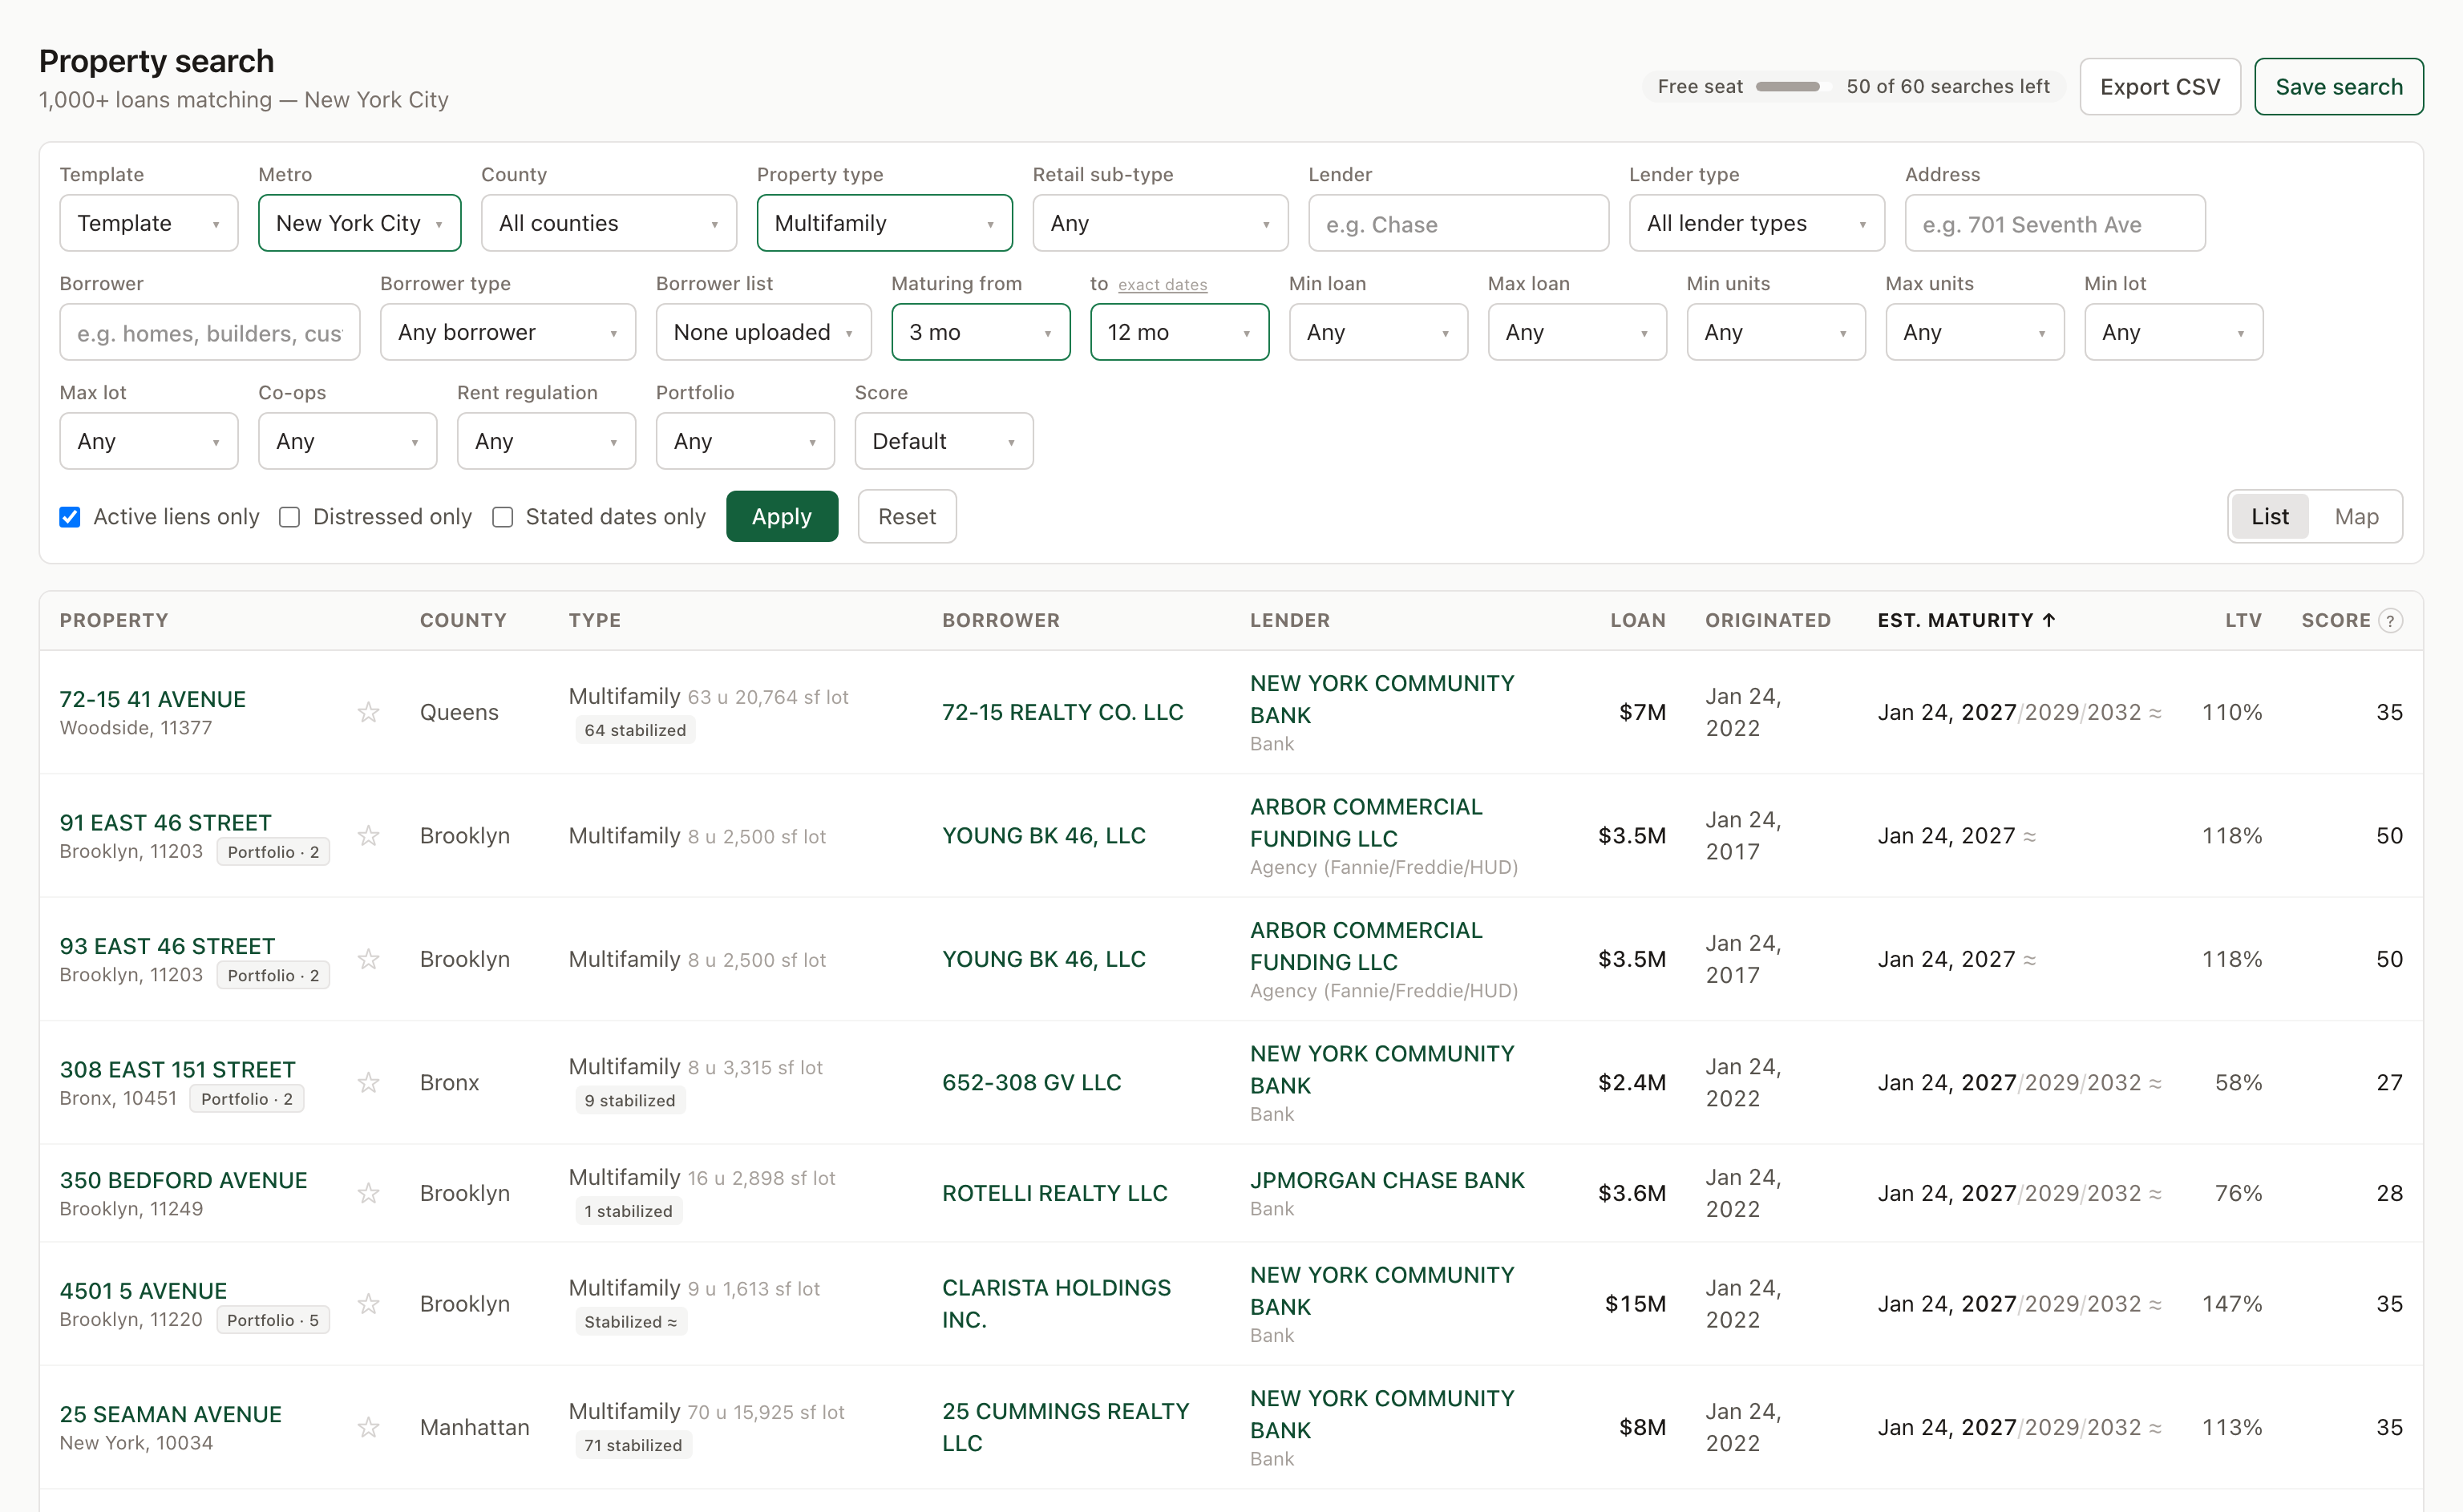Switch to List view
Image resolution: width=2463 pixels, height=1512 pixels.
[2270, 517]
